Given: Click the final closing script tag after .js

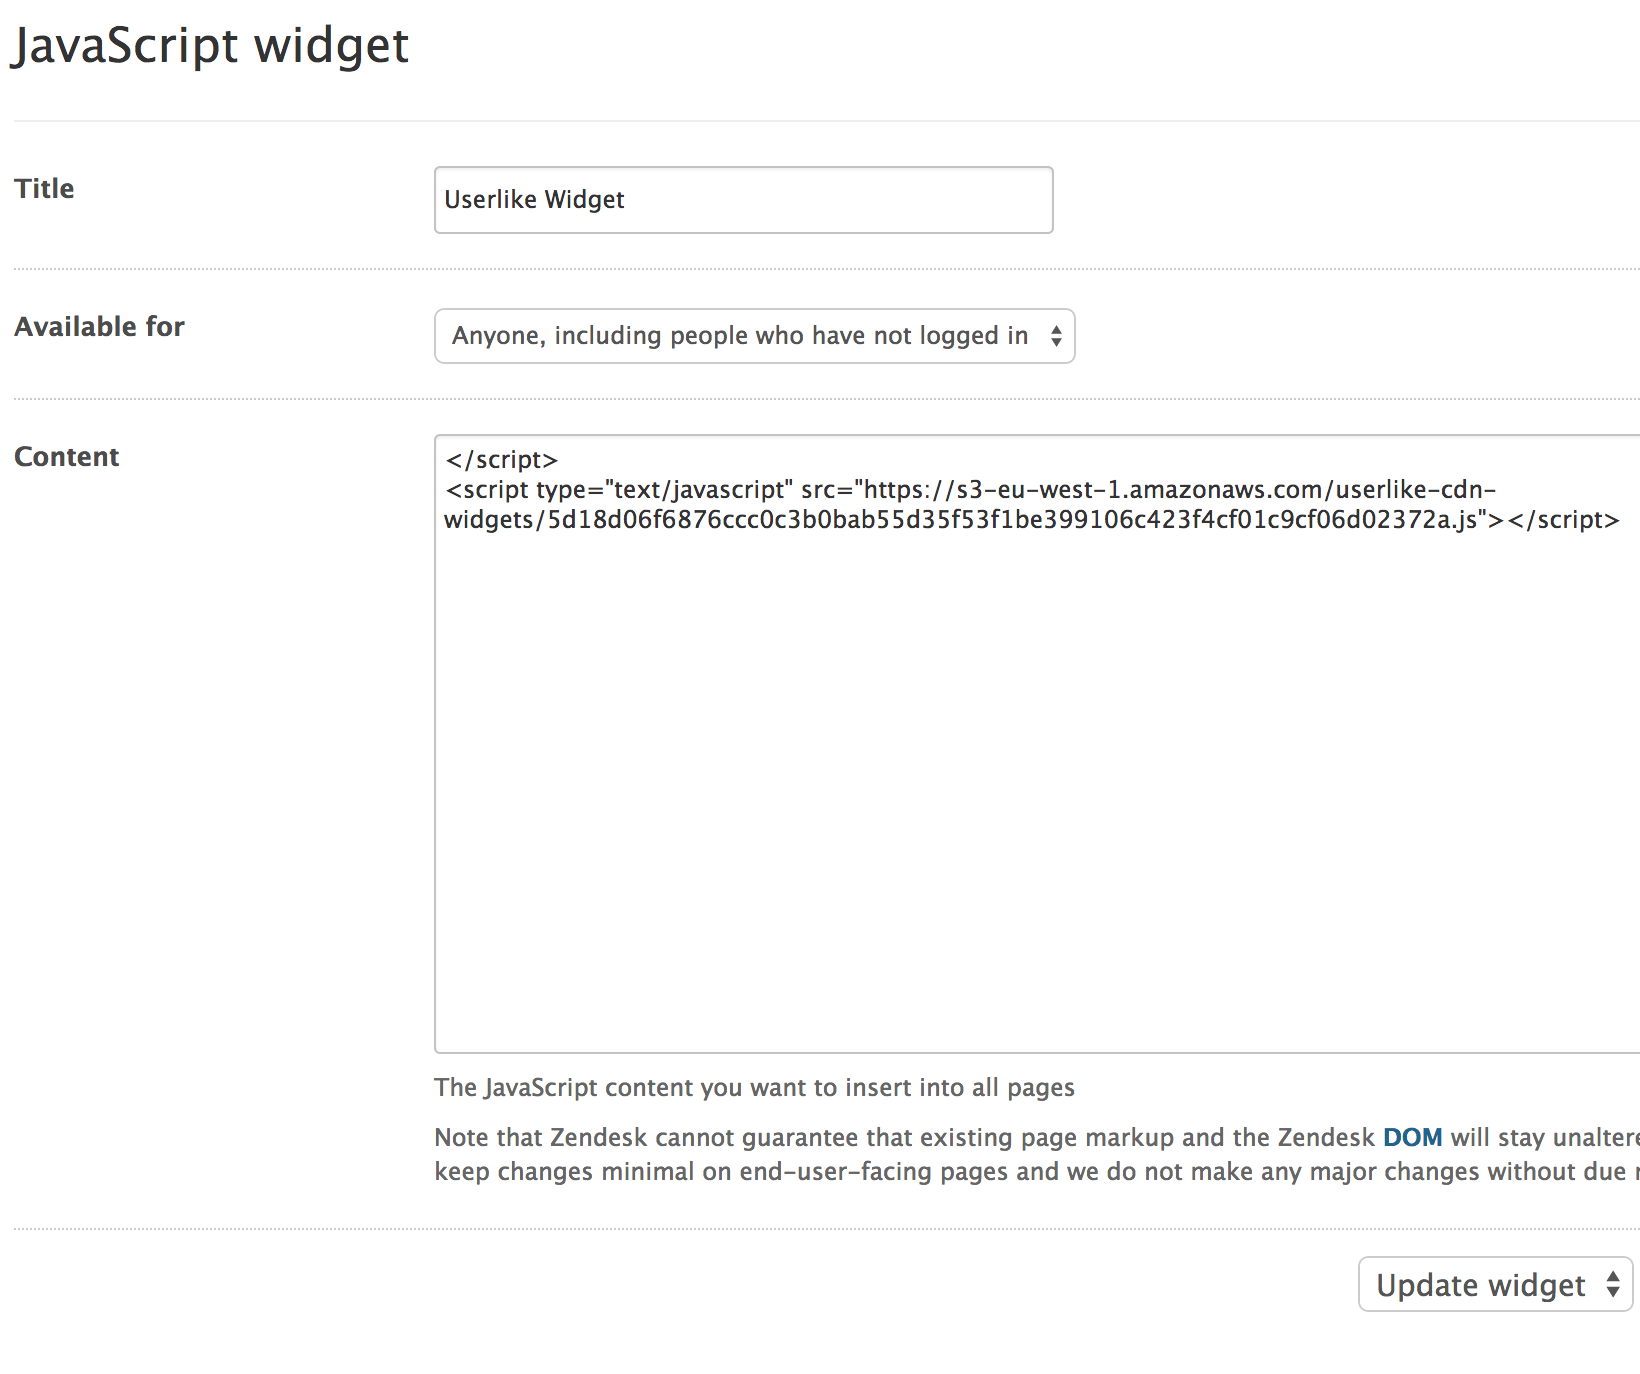Looking at the screenshot, I should pyautogui.click(x=1563, y=519).
